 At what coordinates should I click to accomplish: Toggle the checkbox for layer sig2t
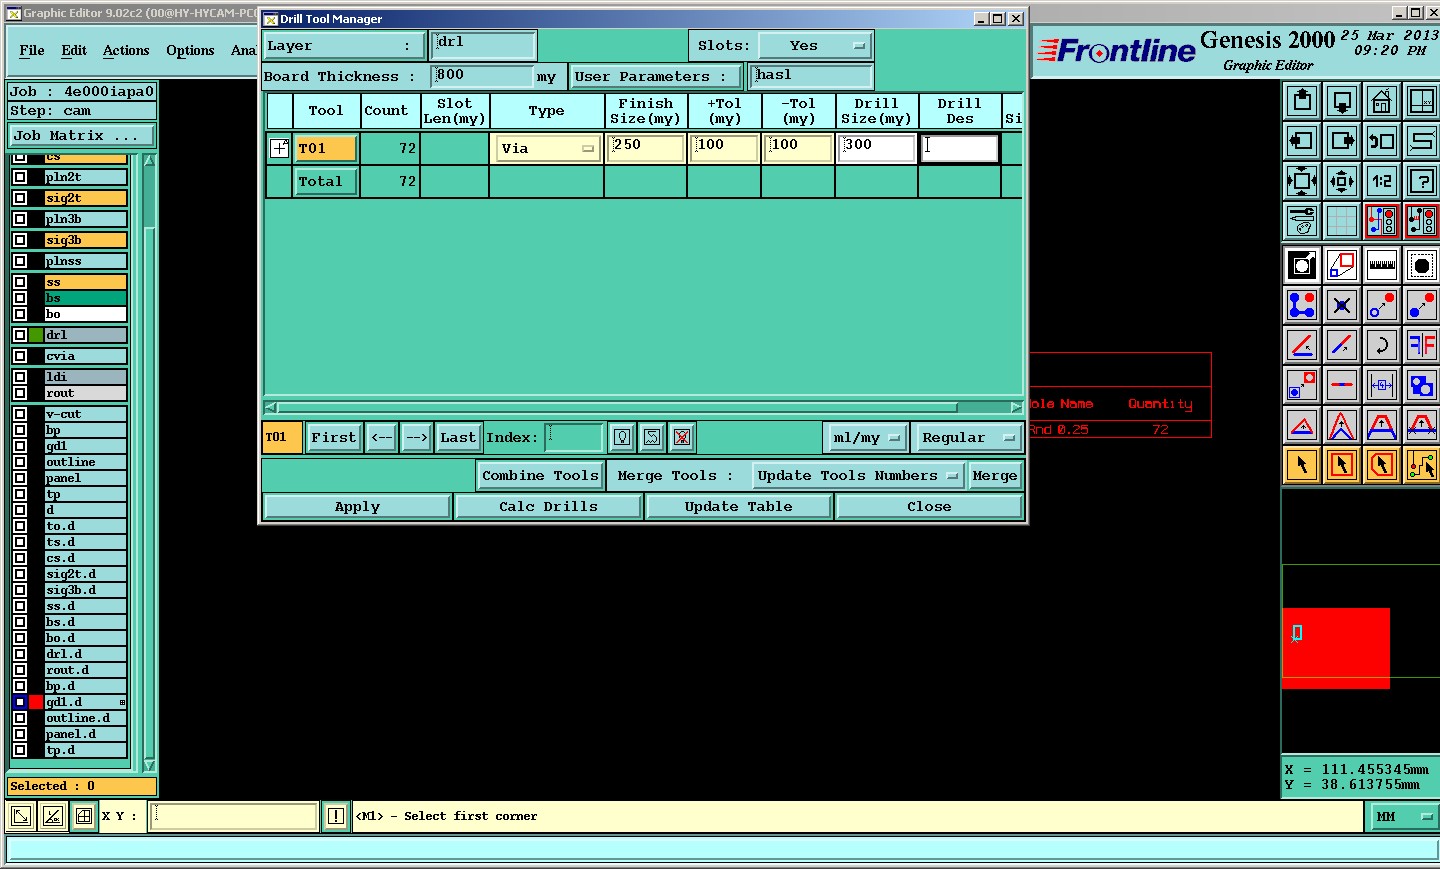[20, 198]
